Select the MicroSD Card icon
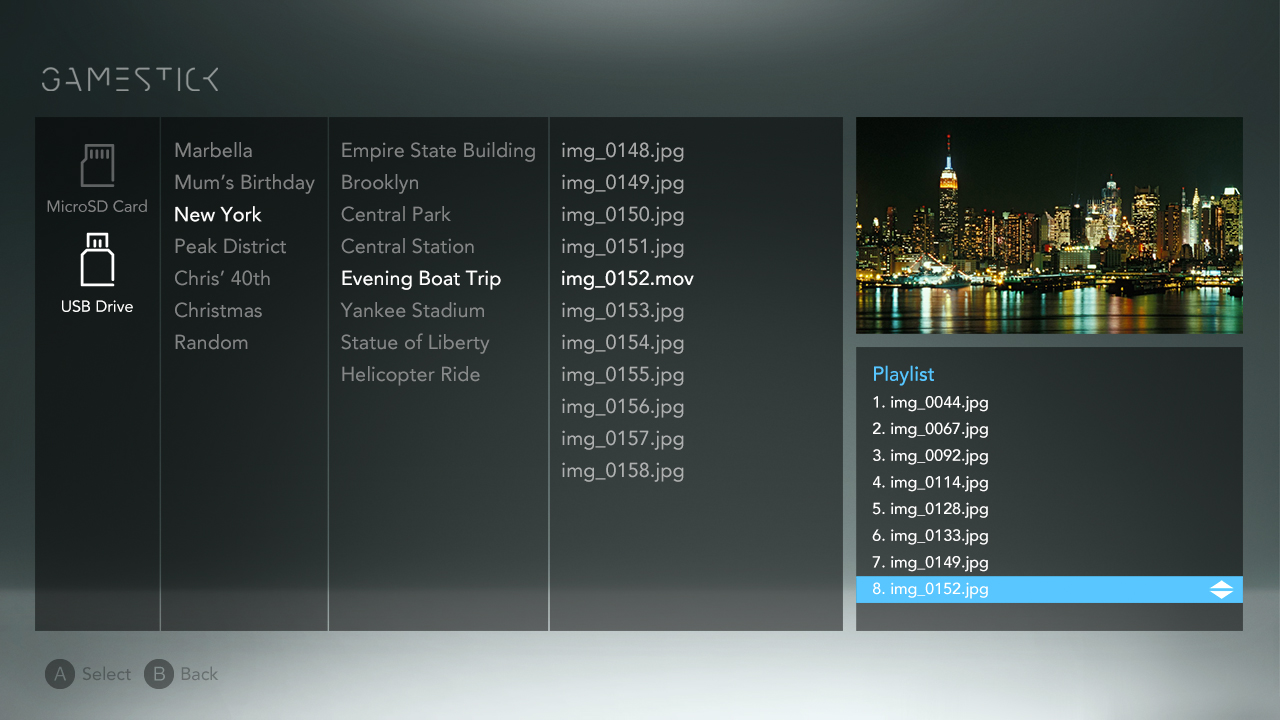Viewport: 1280px width, 720px height. tap(97, 166)
